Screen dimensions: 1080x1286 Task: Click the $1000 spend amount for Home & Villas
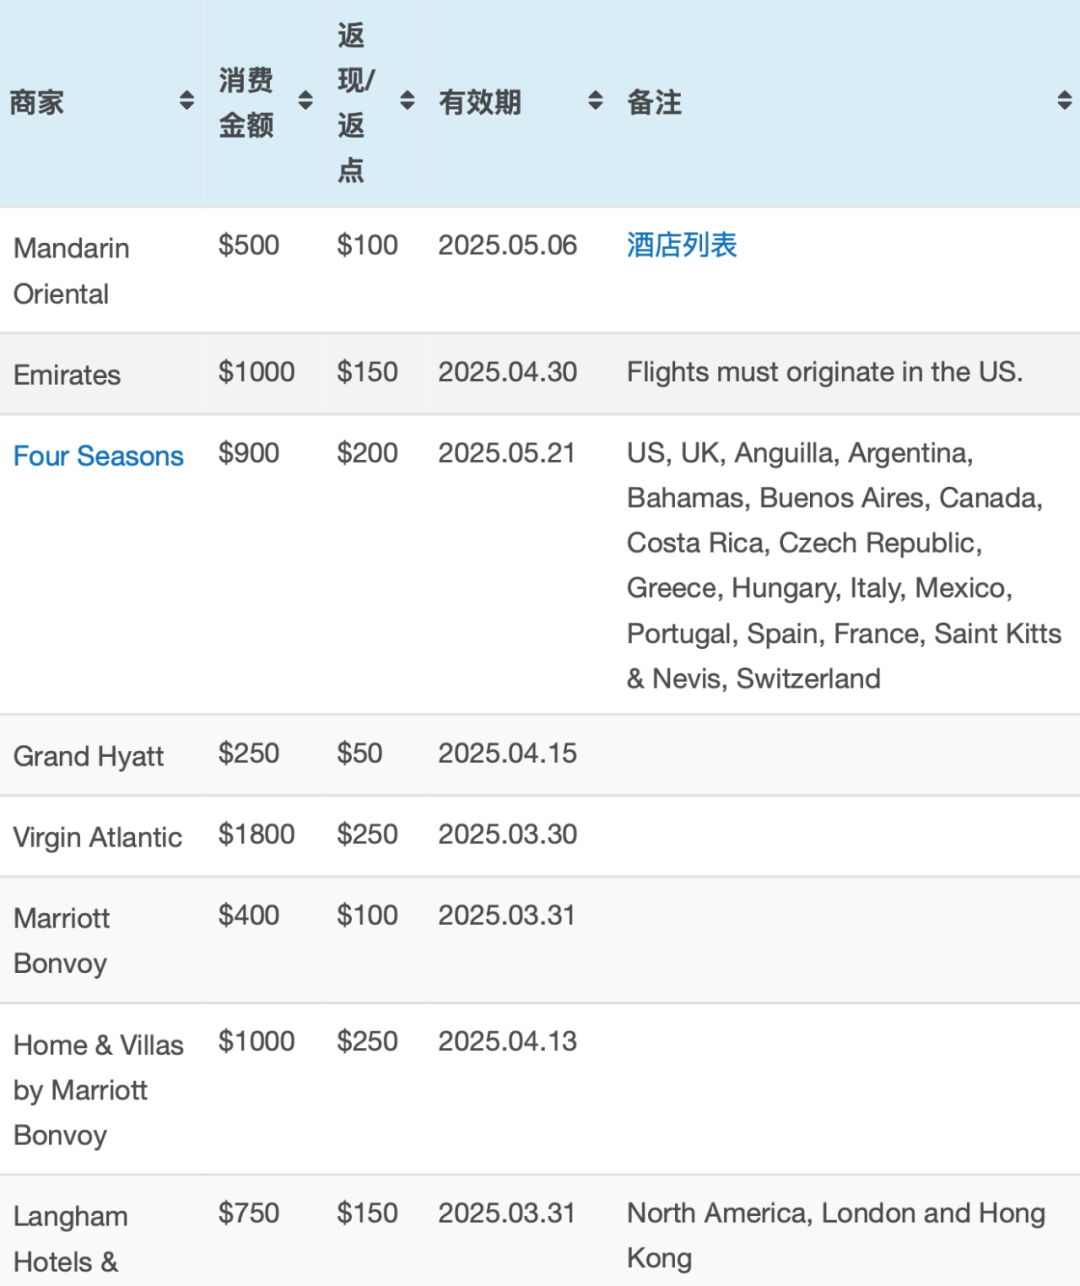coord(257,1041)
